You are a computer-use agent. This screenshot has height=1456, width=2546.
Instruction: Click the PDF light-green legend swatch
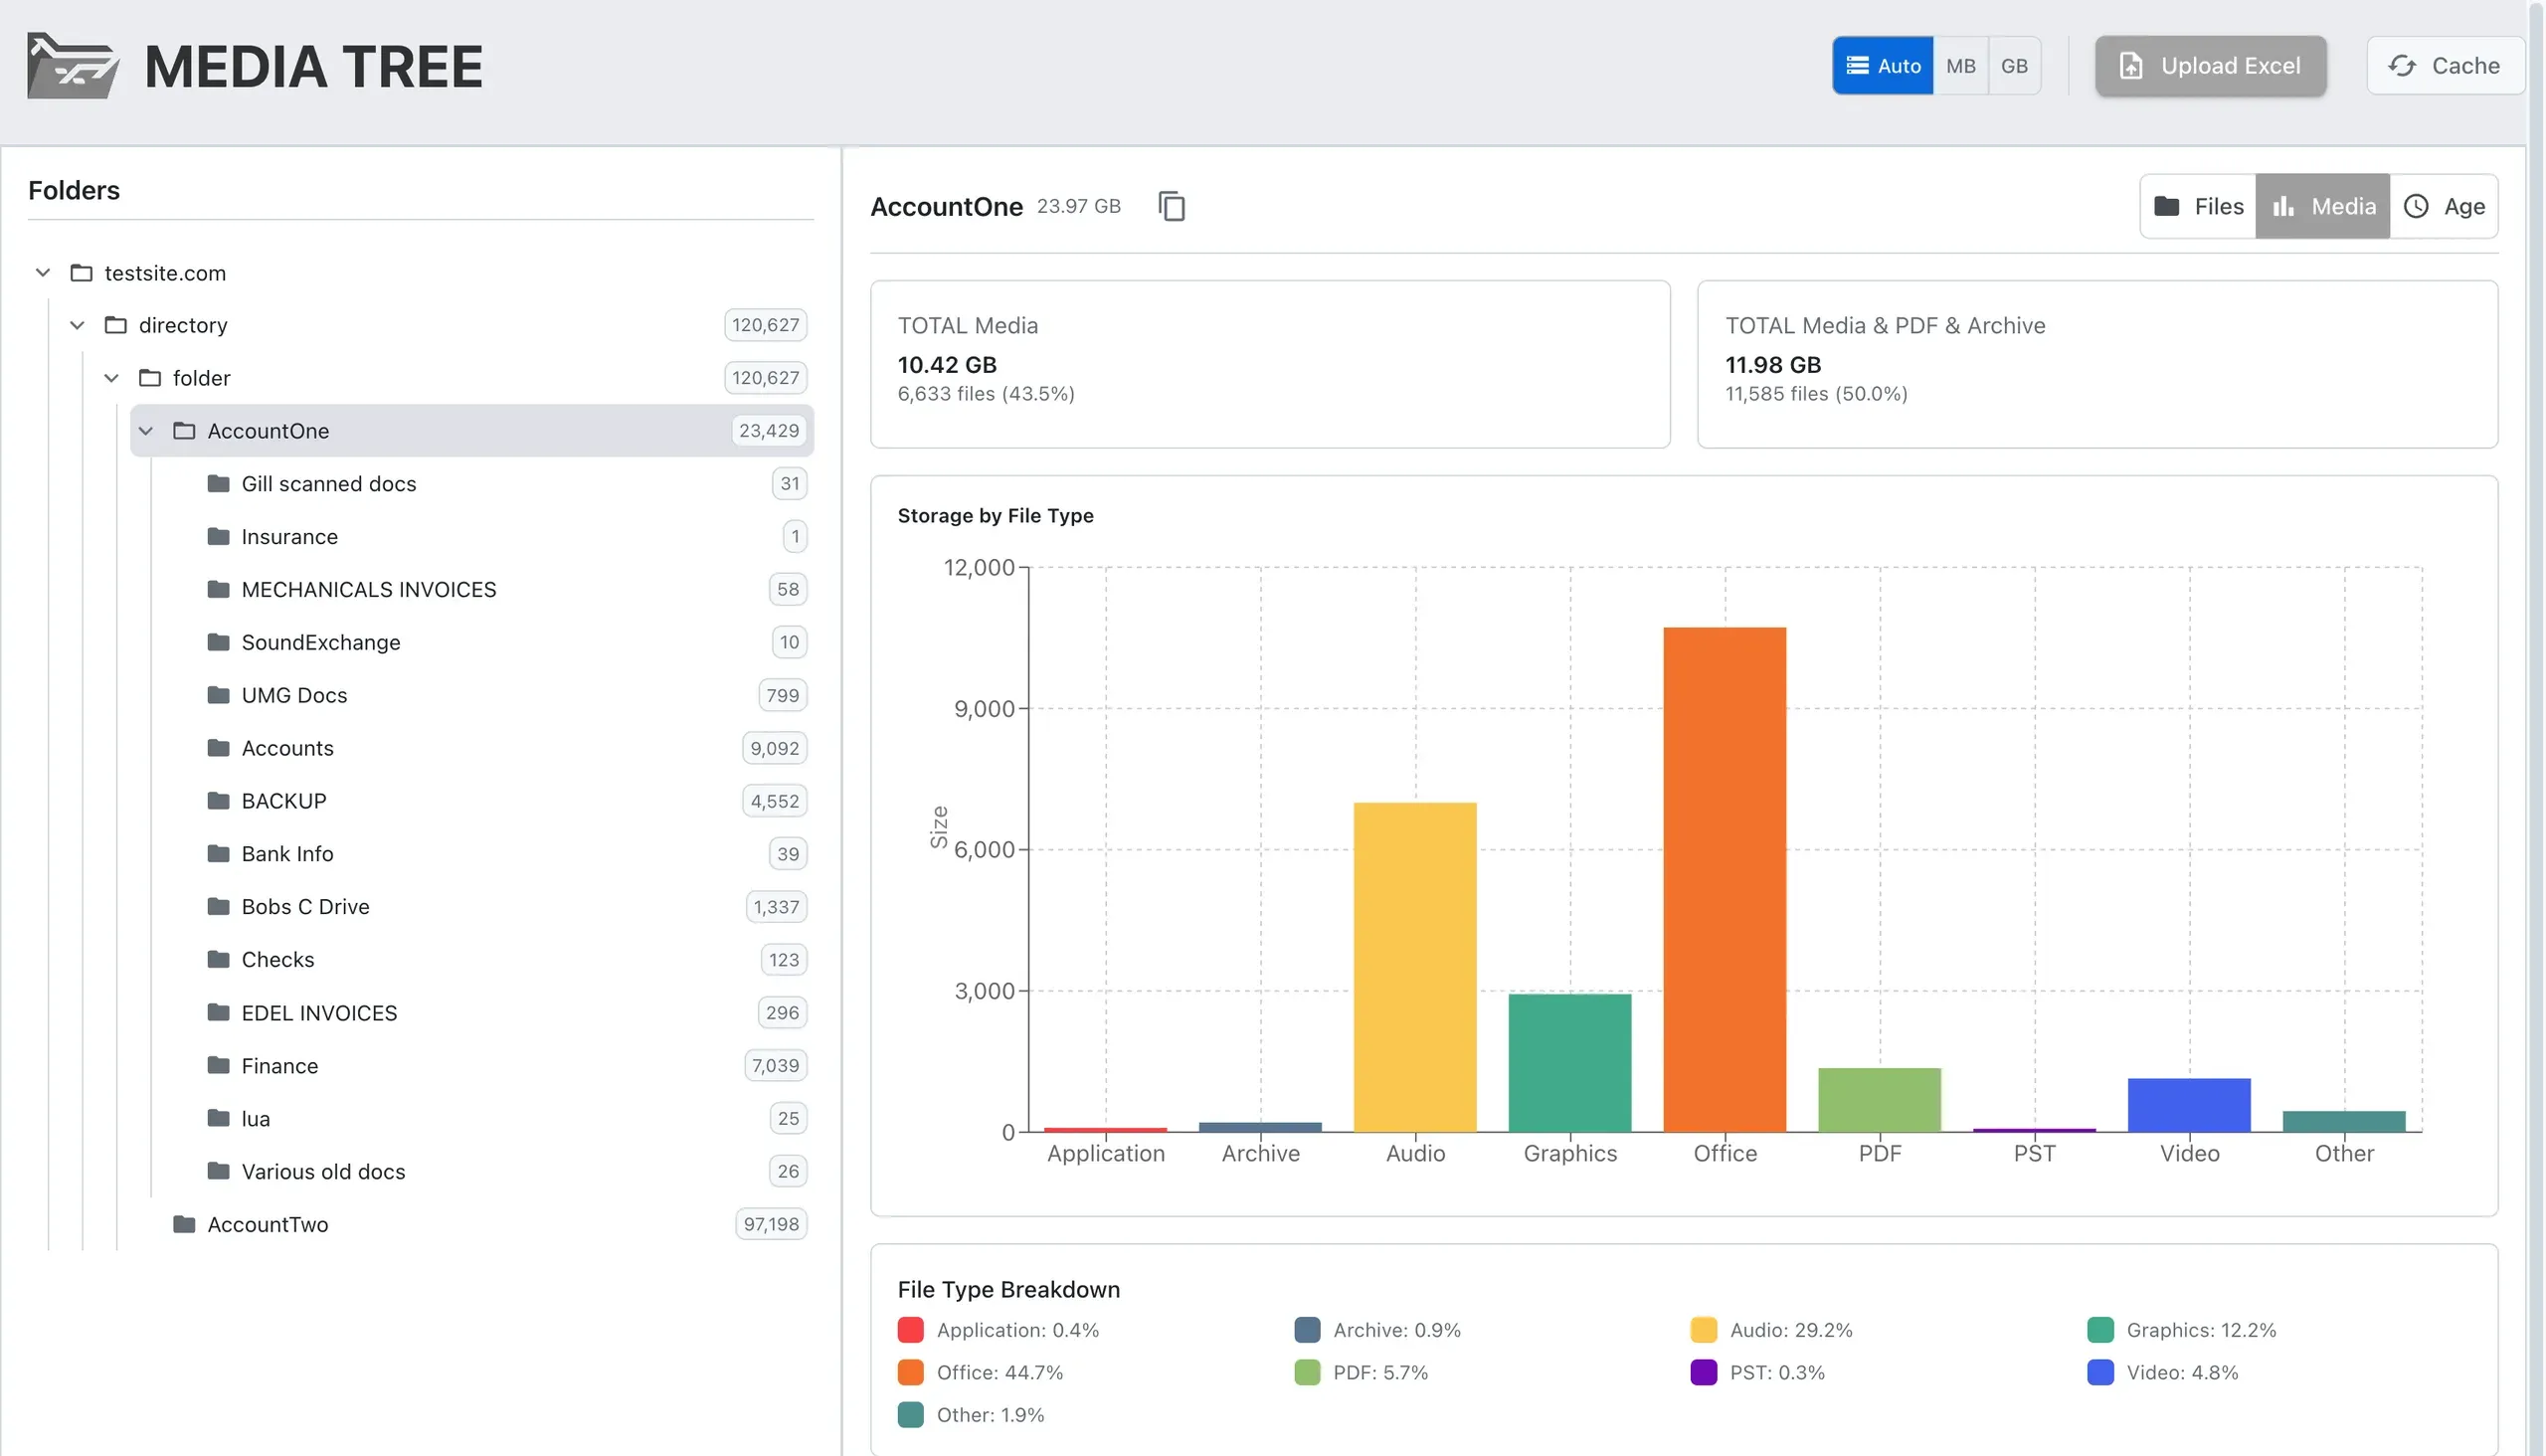(x=1307, y=1373)
